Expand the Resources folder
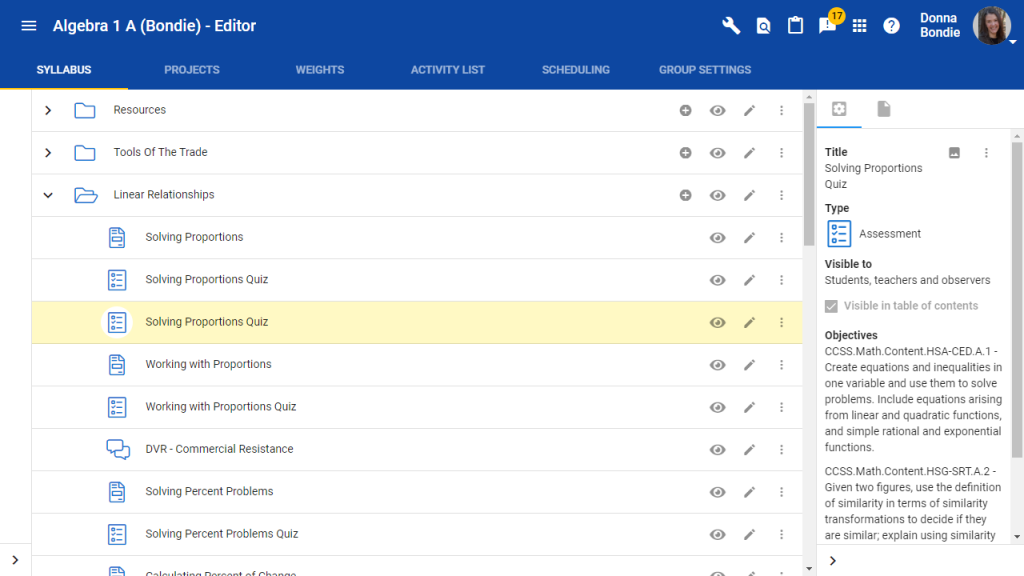This screenshot has width=1024, height=576. click(48, 111)
